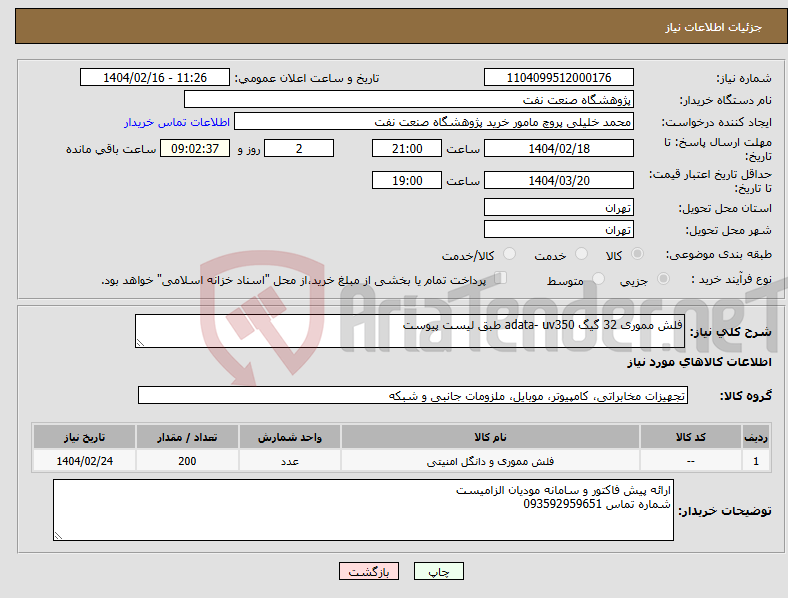Click the delivery province field تهران

558,207
